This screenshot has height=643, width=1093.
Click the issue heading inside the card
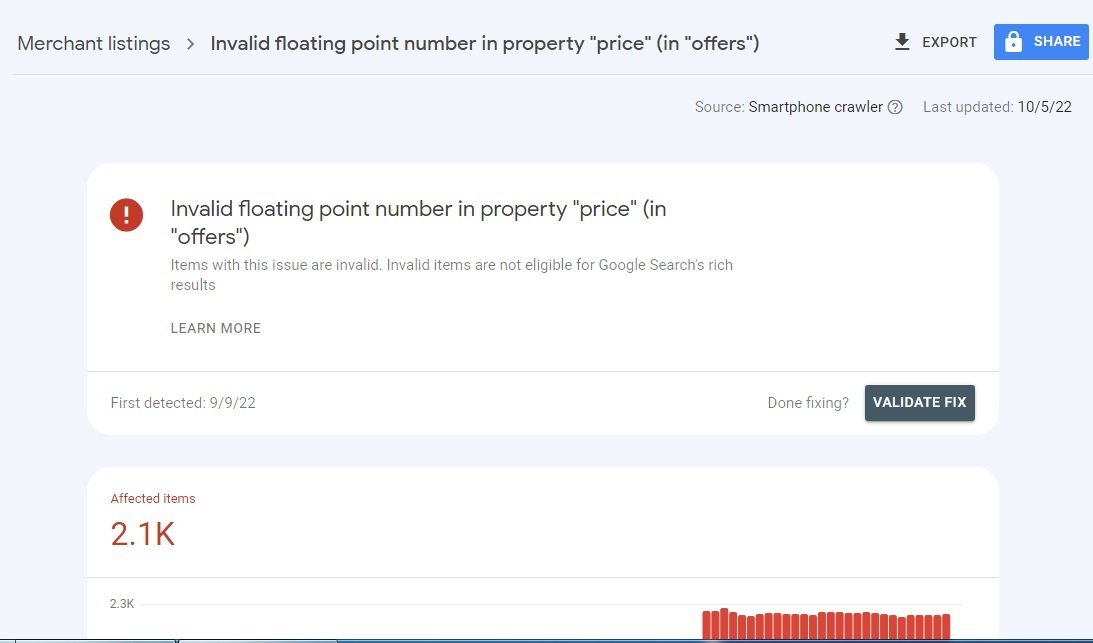(x=418, y=222)
